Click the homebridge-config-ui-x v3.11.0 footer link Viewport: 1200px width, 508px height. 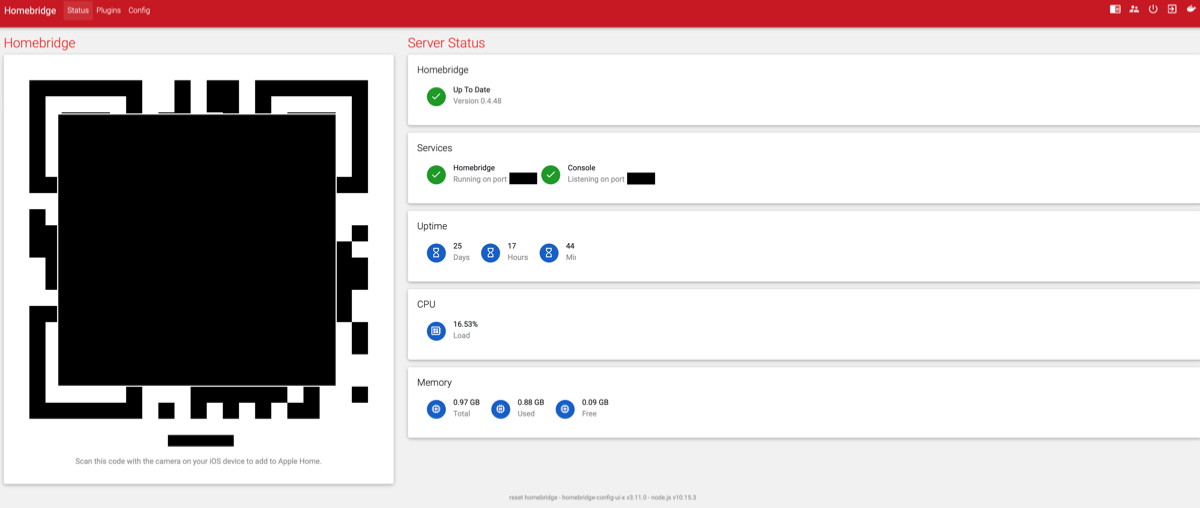pos(605,497)
